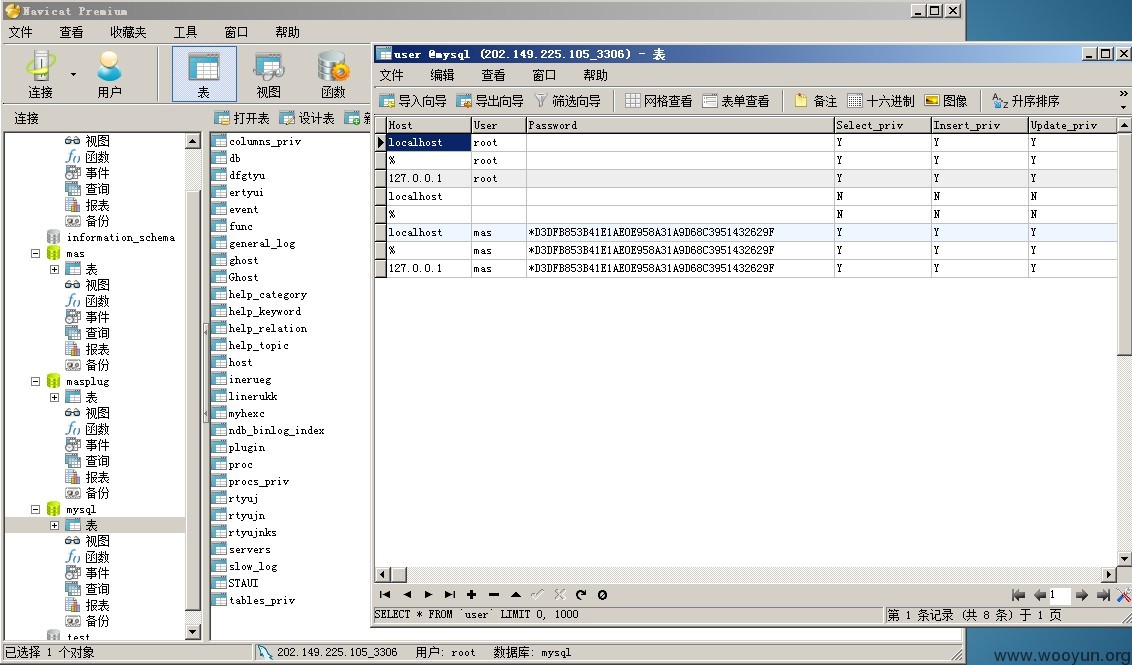Image resolution: width=1132 pixels, height=665 pixels.
Task: Go to first record navigation button
Action: tap(385, 595)
